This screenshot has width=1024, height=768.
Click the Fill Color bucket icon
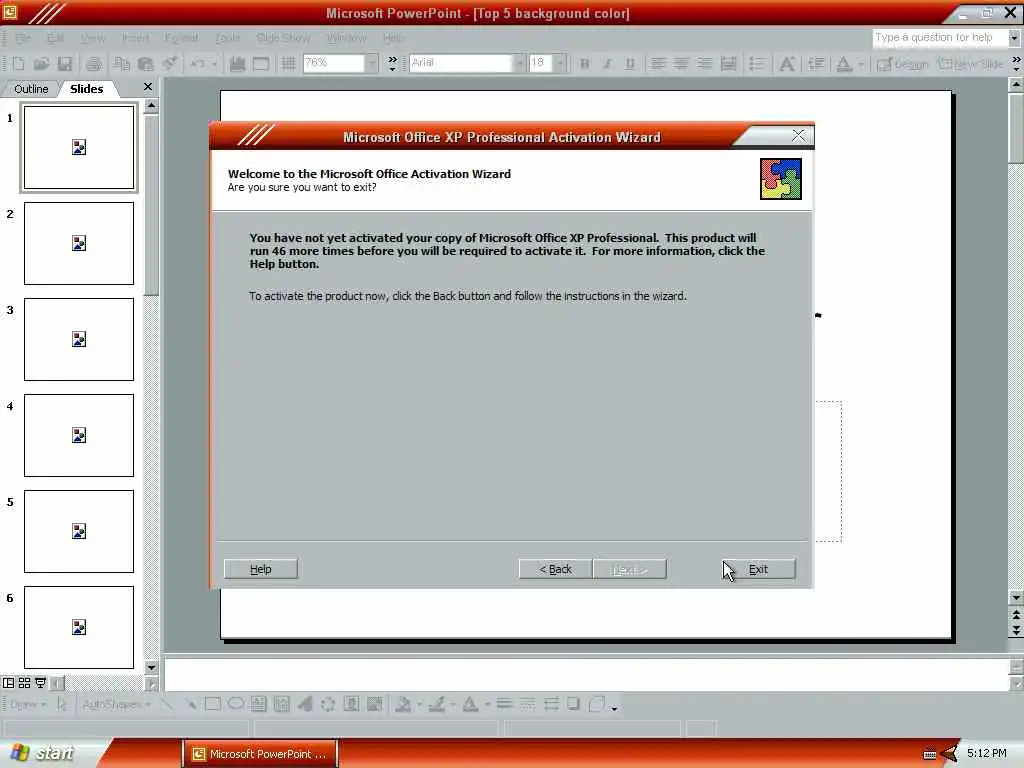[x=403, y=704]
